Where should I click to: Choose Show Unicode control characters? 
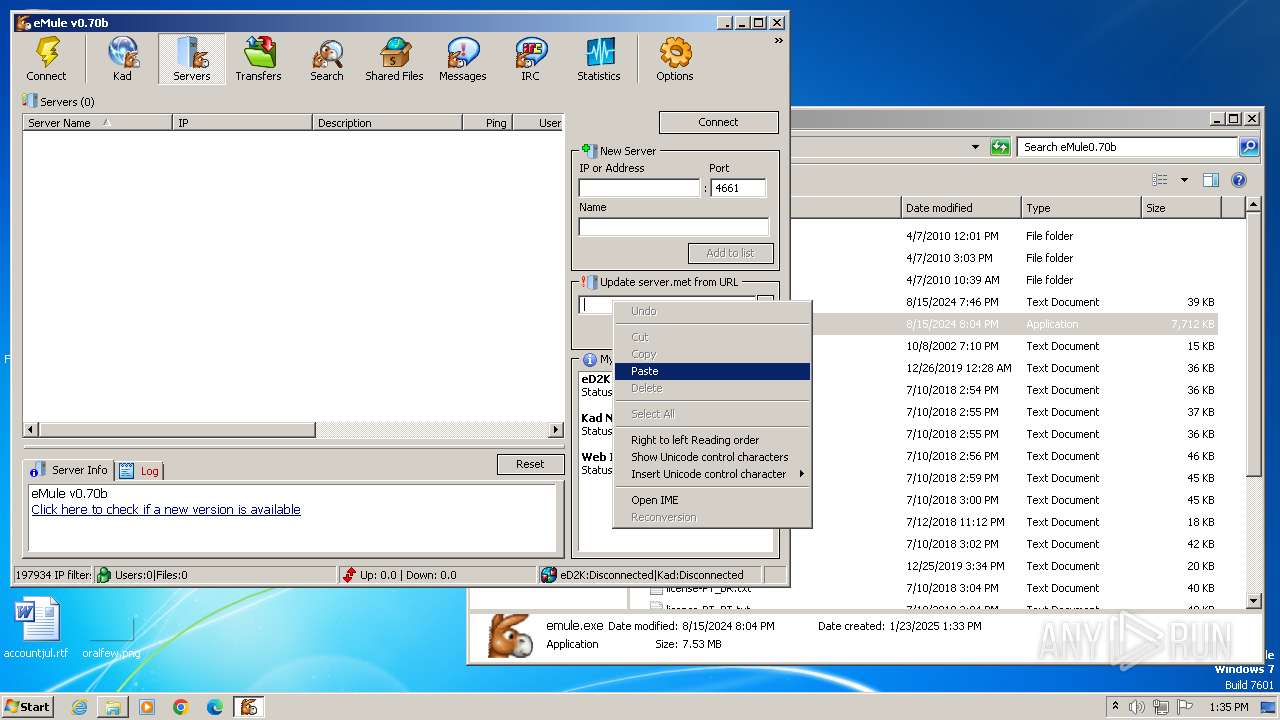[711, 457]
